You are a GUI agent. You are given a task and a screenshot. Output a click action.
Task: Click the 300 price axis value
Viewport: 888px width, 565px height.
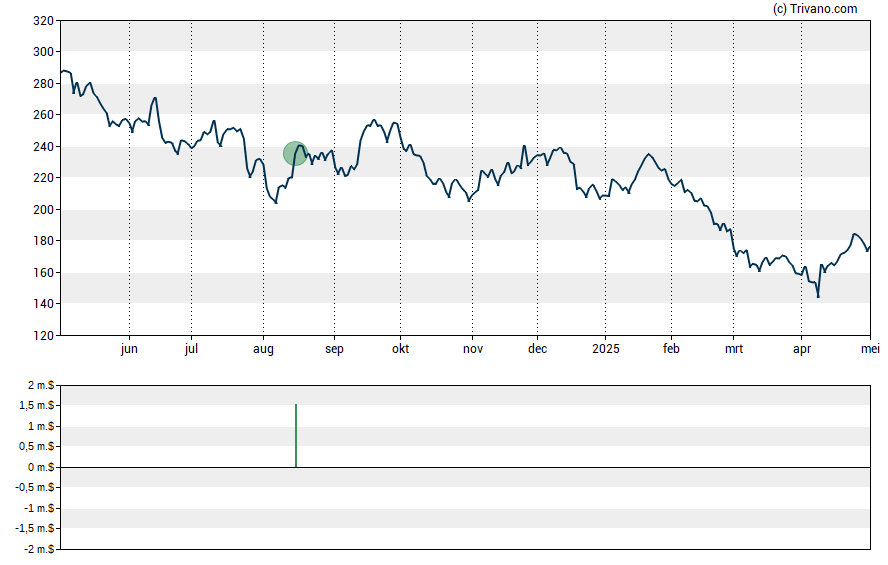click(x=44, y=52)
